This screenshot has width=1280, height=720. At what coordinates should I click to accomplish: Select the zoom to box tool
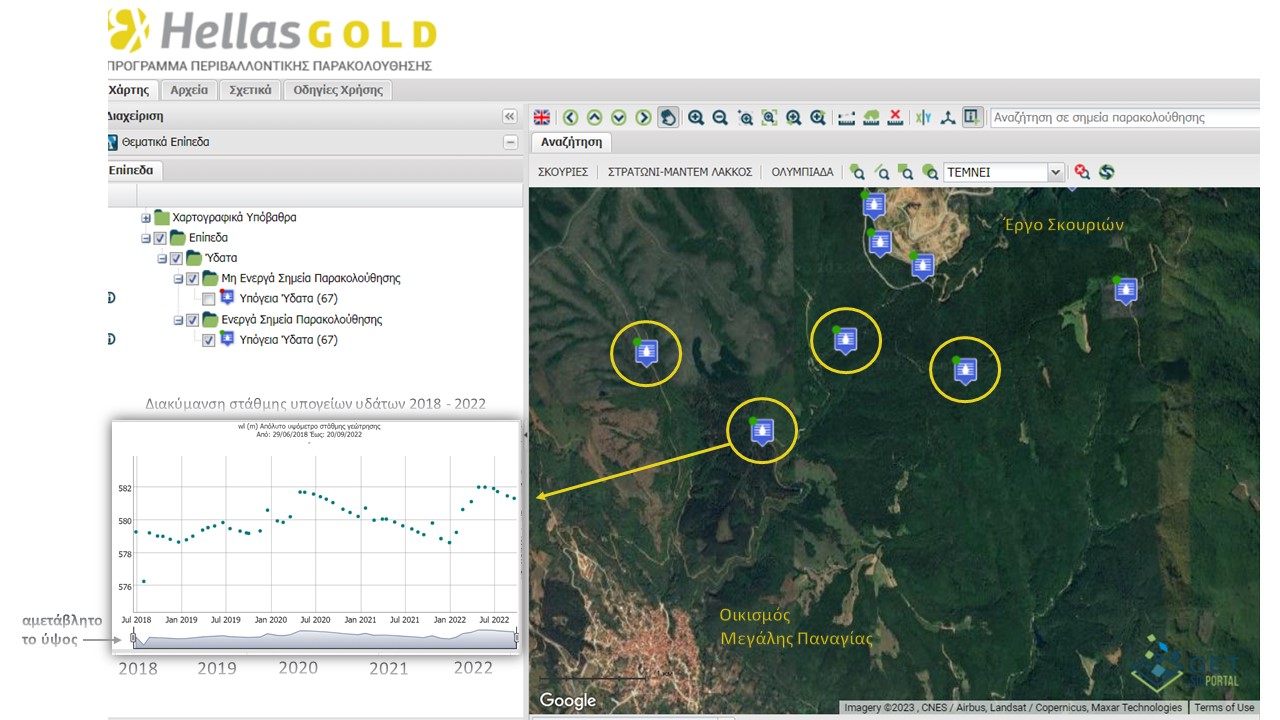point(745,117)
